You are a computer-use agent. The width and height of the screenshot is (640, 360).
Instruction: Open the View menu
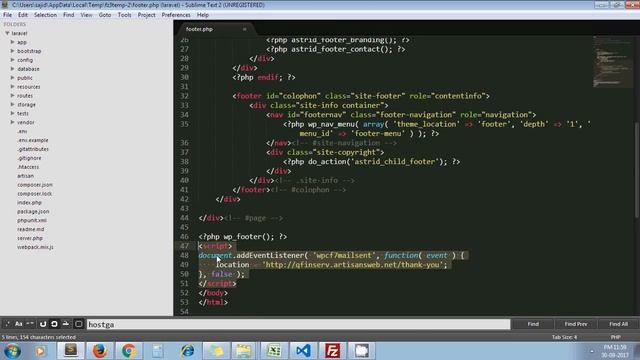click(86, 15)
